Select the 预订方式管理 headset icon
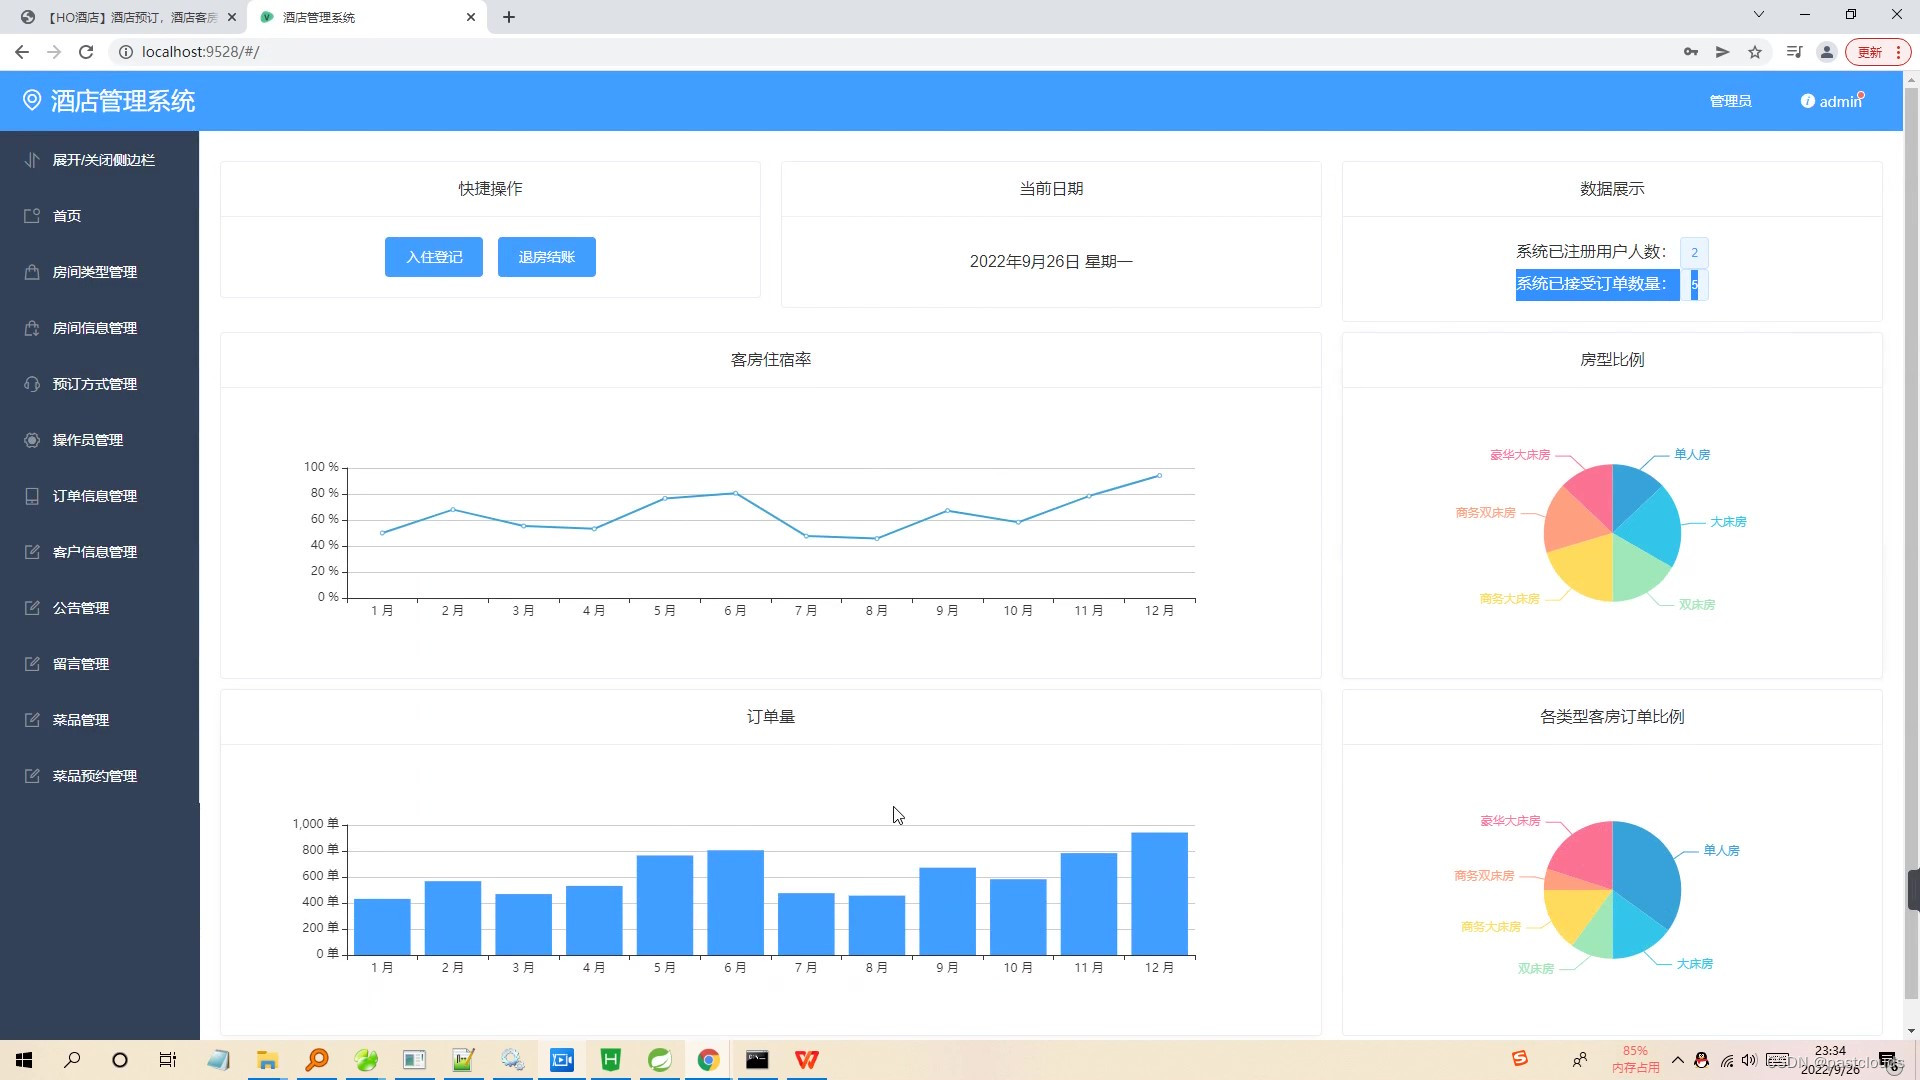 [x=32, y=384]
